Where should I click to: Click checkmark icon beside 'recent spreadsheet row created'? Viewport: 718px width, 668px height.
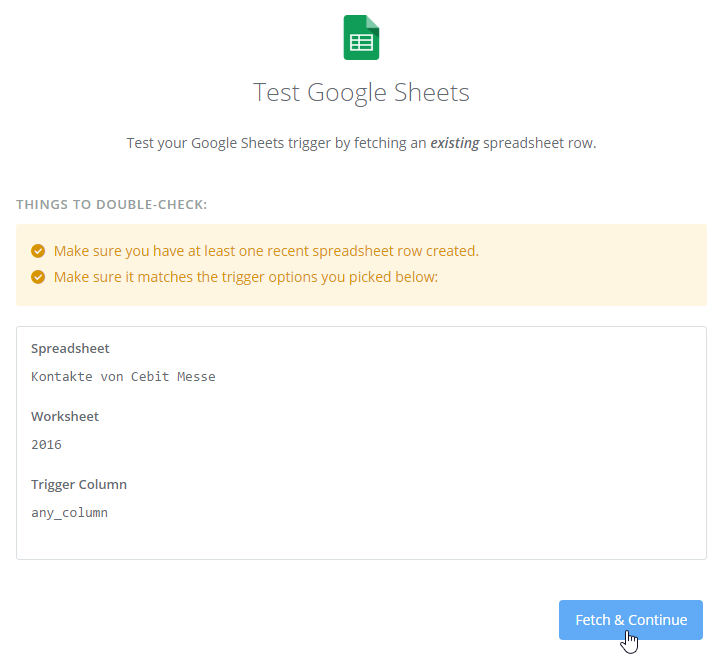pos(38,251)
